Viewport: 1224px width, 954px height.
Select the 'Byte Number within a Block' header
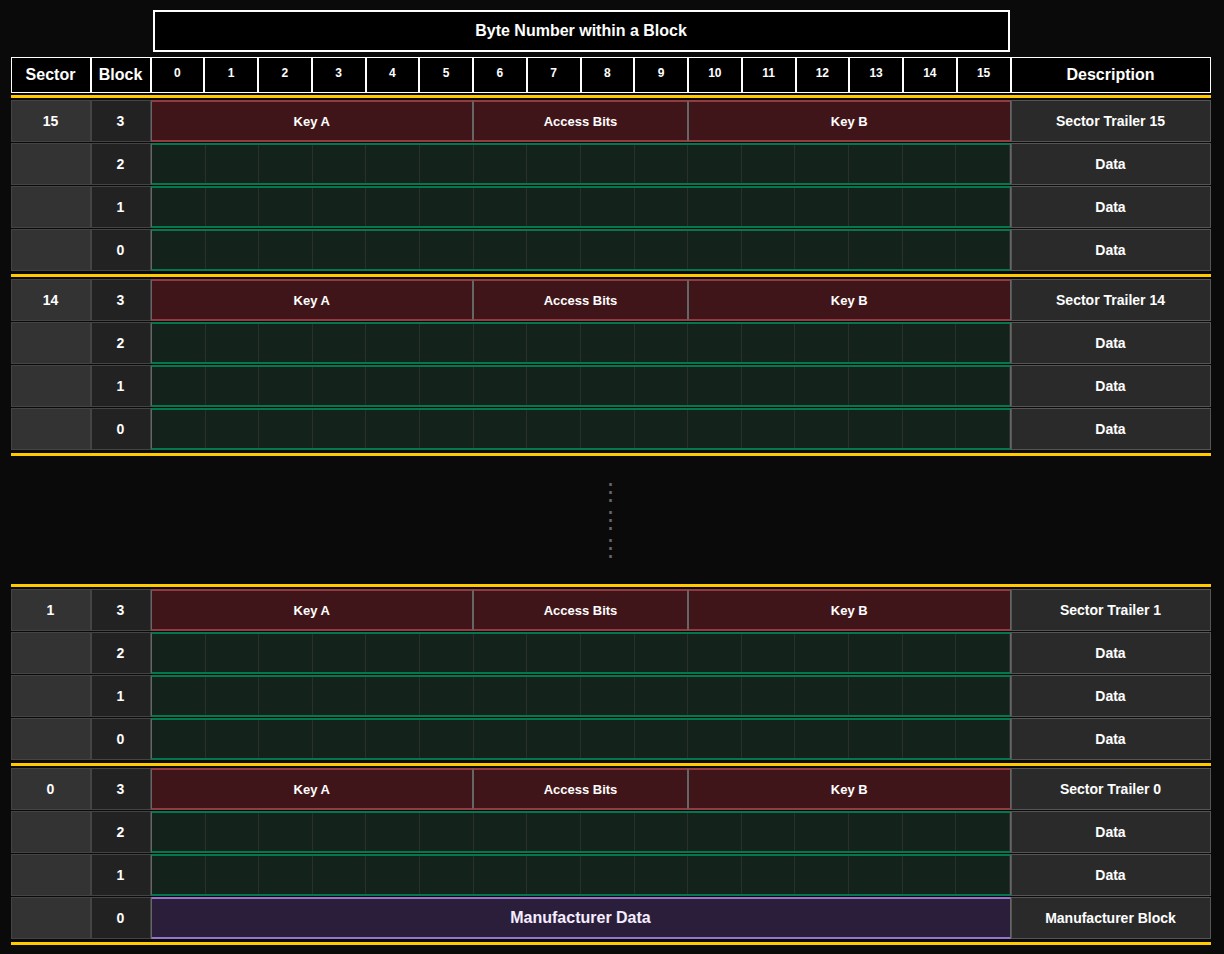[580, 31]
